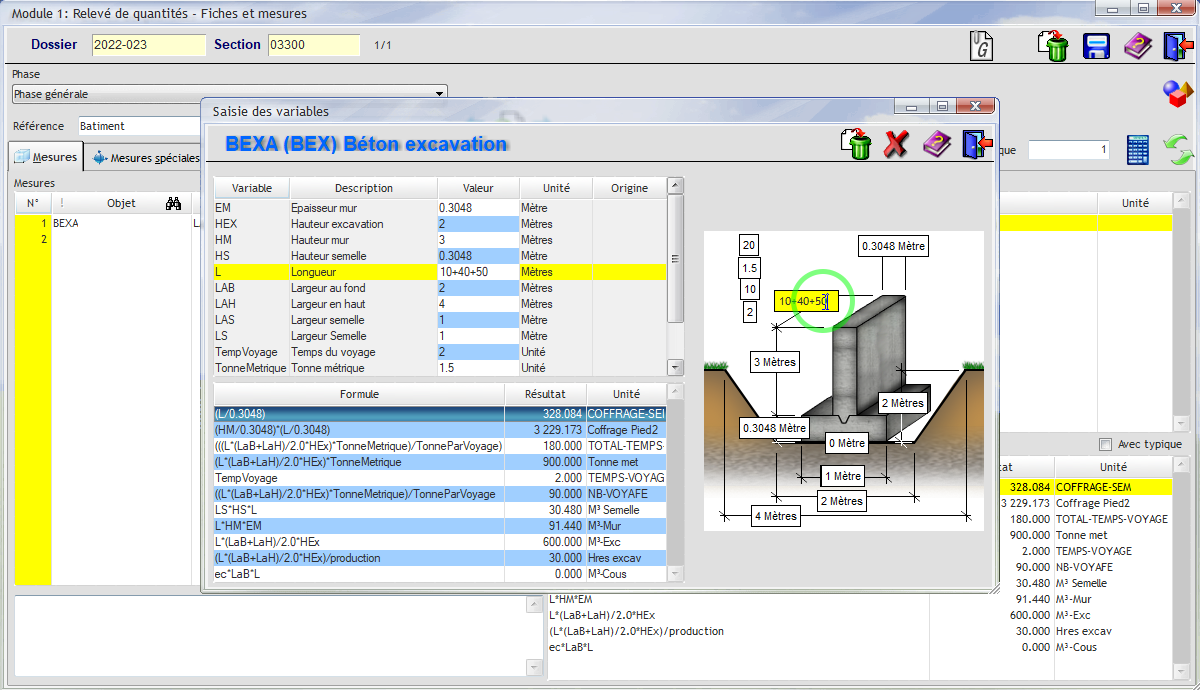Open the Phase générale dropdown
This screenshot has height=690, width=1200.
click(440, 94)
